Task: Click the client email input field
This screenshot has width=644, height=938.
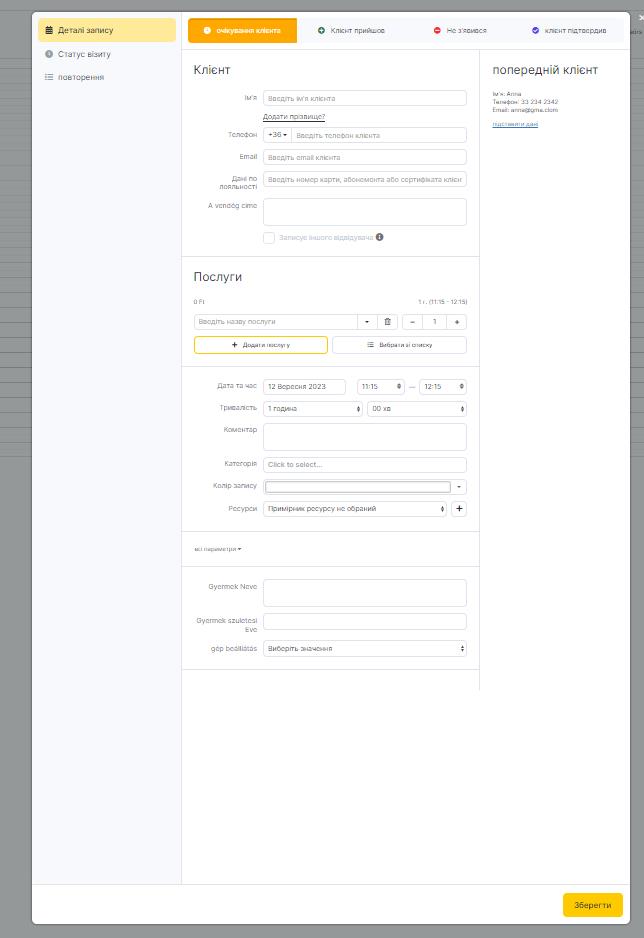Action: point(365,157)
